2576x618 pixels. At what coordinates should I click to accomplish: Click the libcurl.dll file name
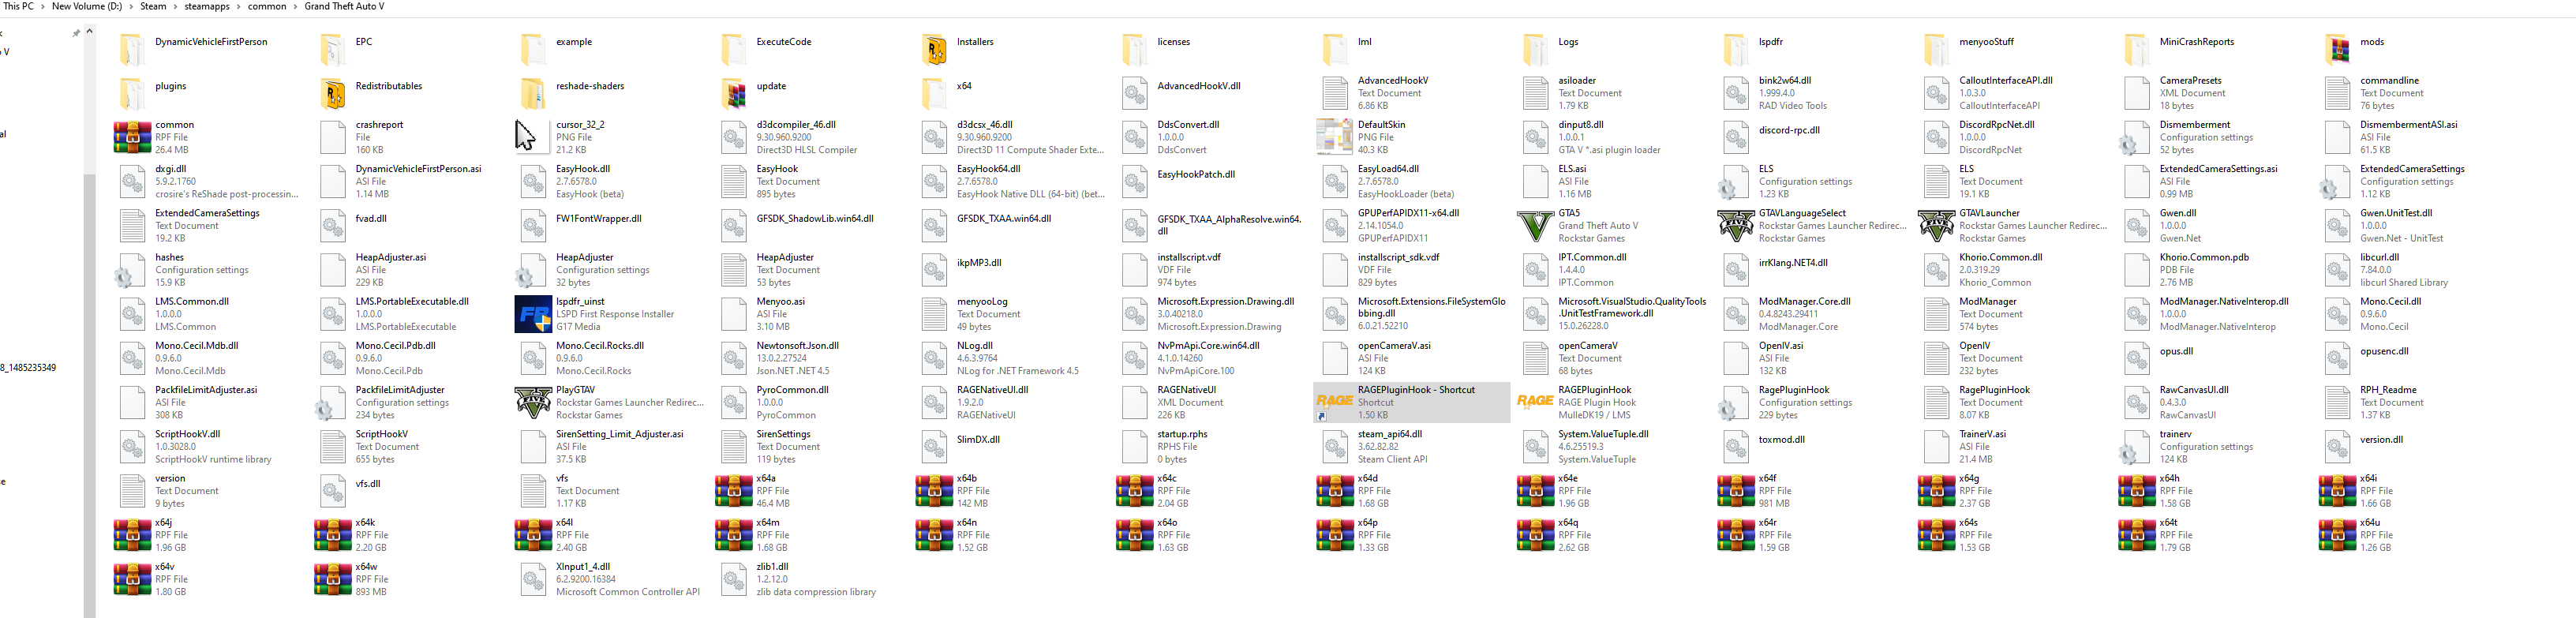pos(2380,258)
